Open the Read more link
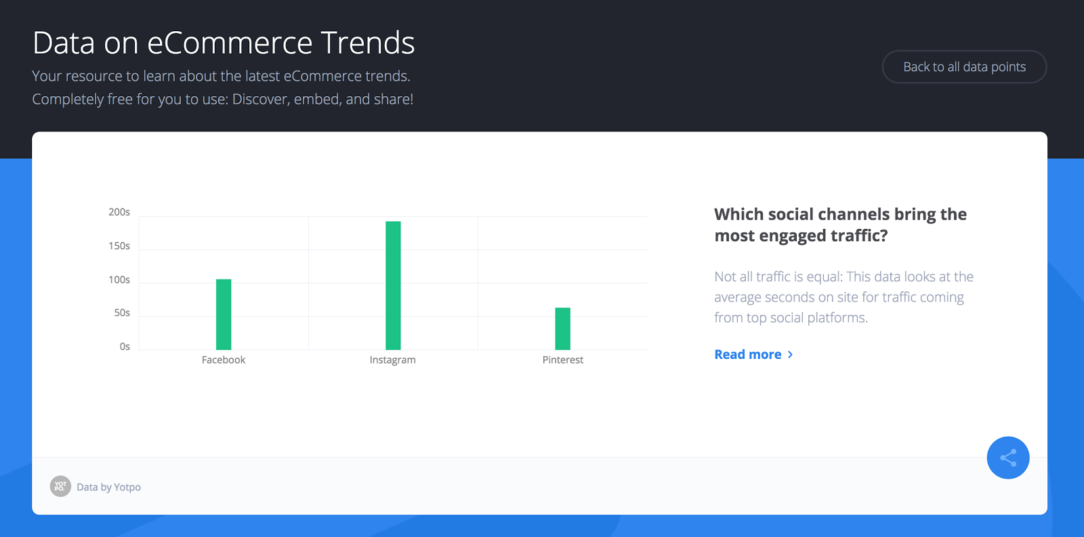Screen dimensions: 1084x537 click(754, 355)
